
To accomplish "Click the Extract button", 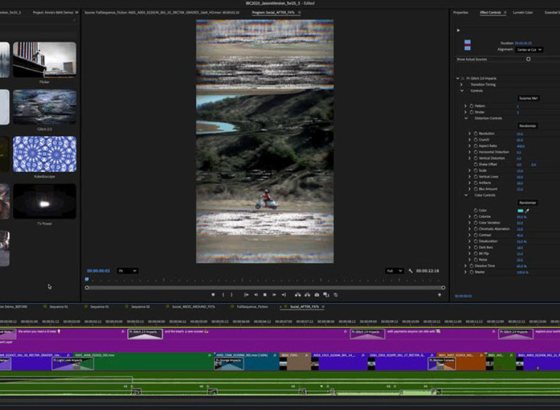I will (x=307, y=295).
